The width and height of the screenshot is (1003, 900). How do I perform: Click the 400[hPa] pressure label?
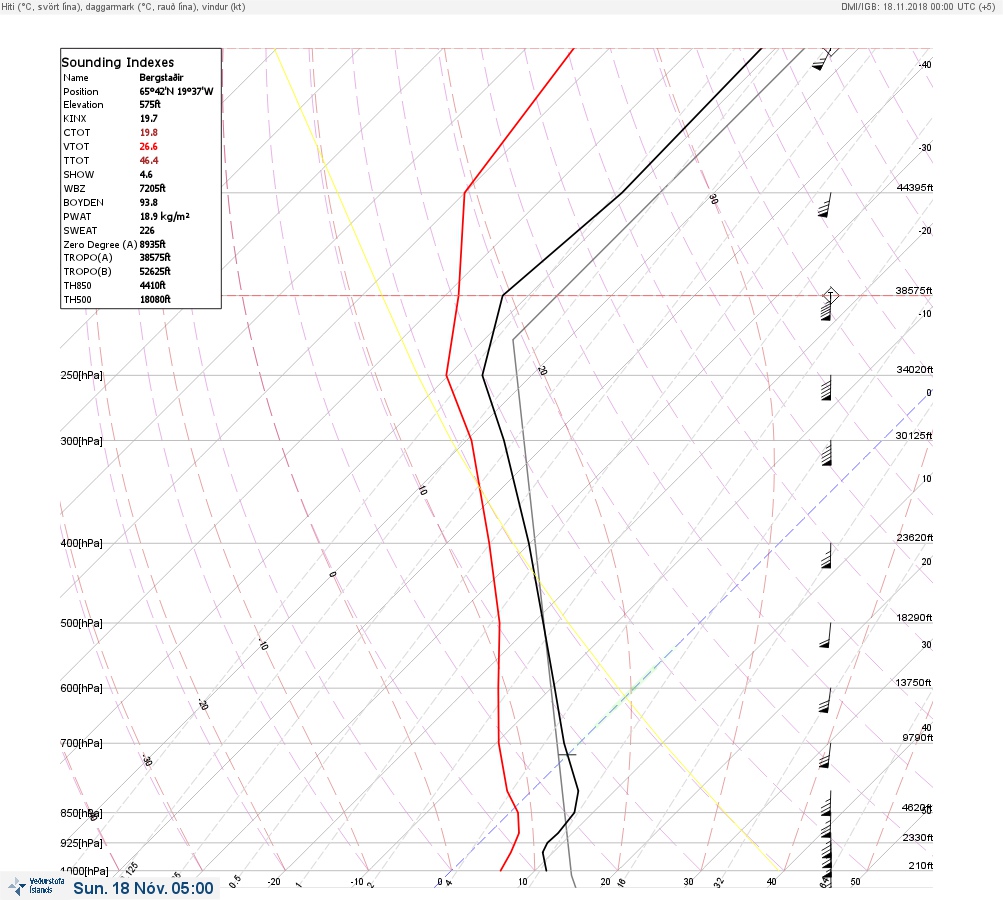[81, 544]
